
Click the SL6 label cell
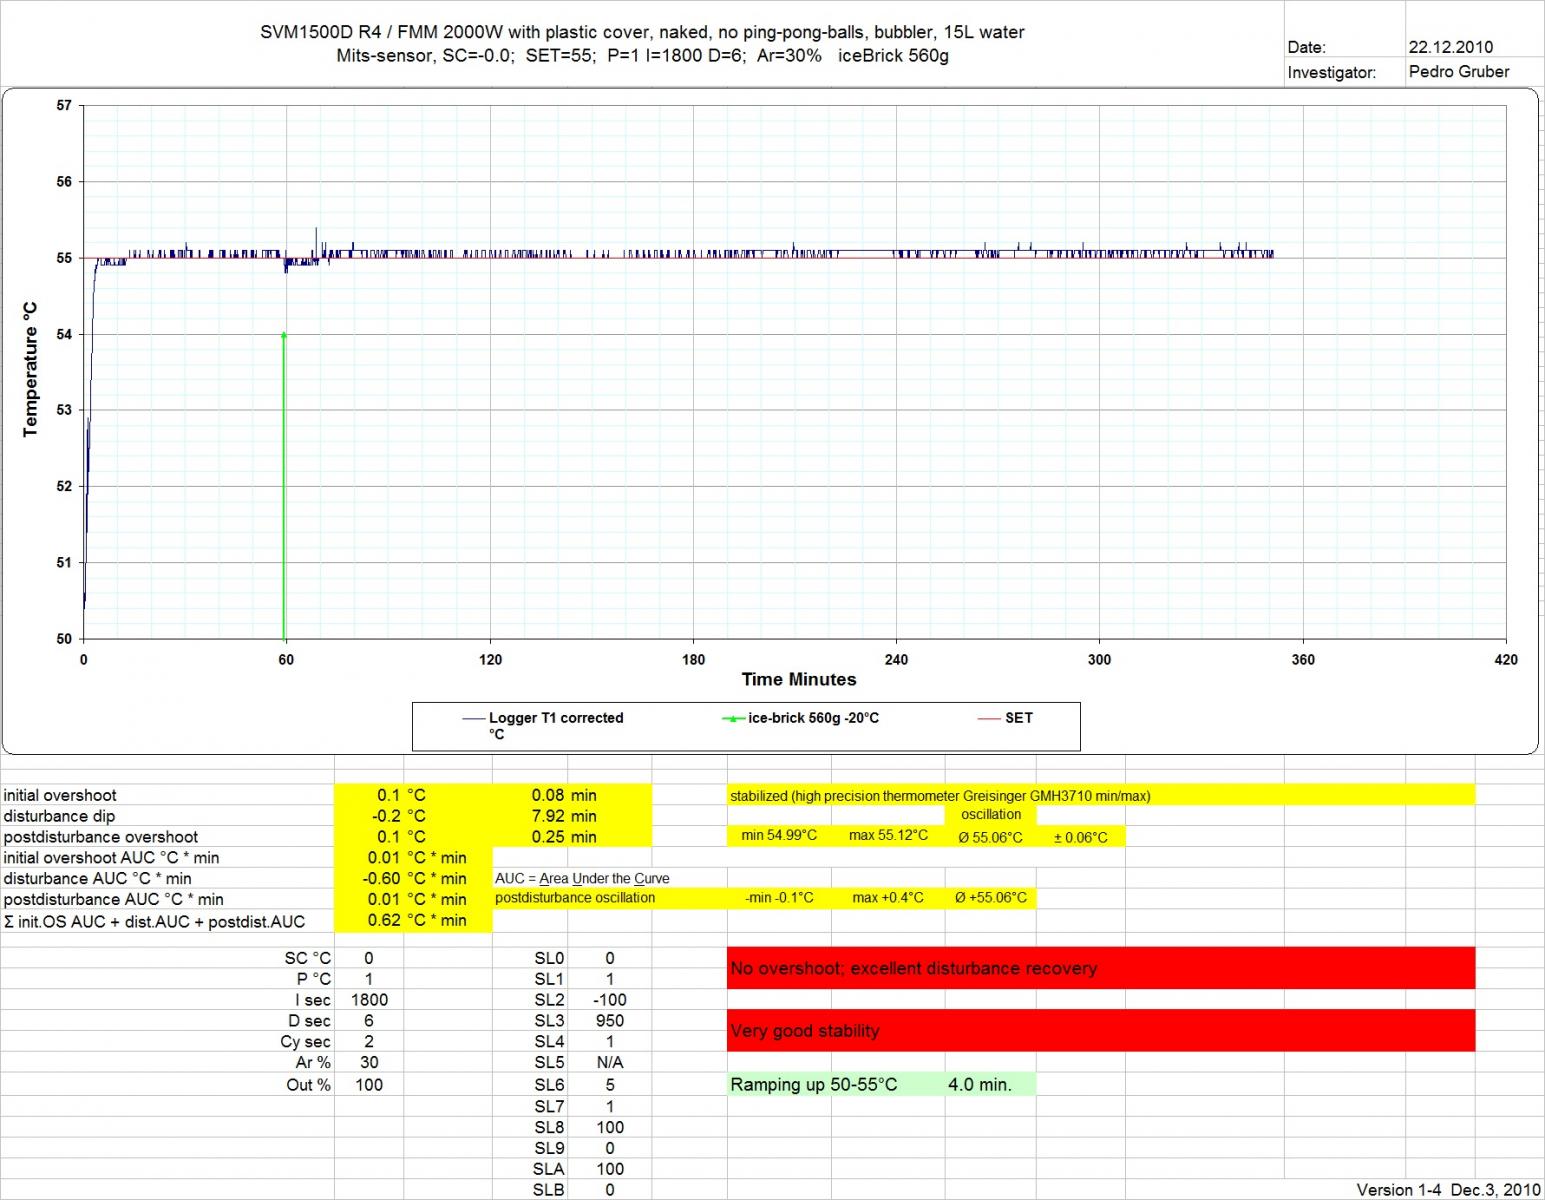[549, 1084]
